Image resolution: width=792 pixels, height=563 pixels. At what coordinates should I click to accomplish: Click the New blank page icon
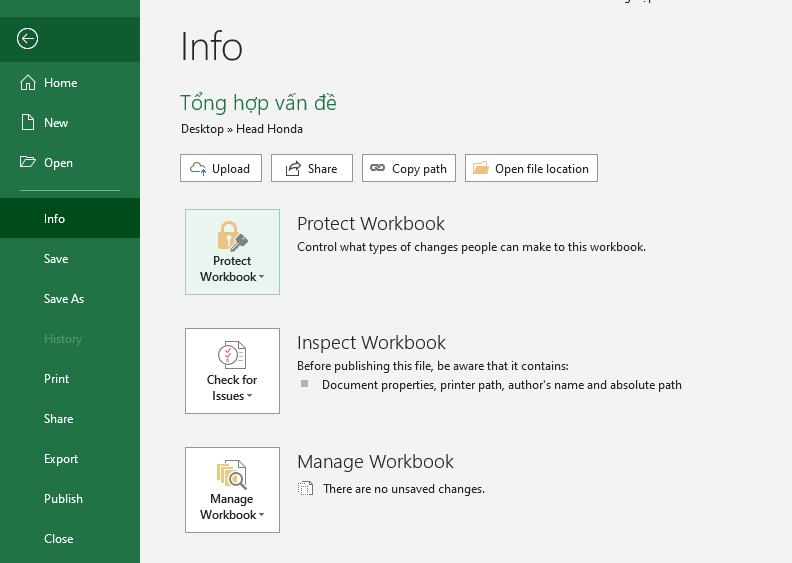[x=28, y=123]
